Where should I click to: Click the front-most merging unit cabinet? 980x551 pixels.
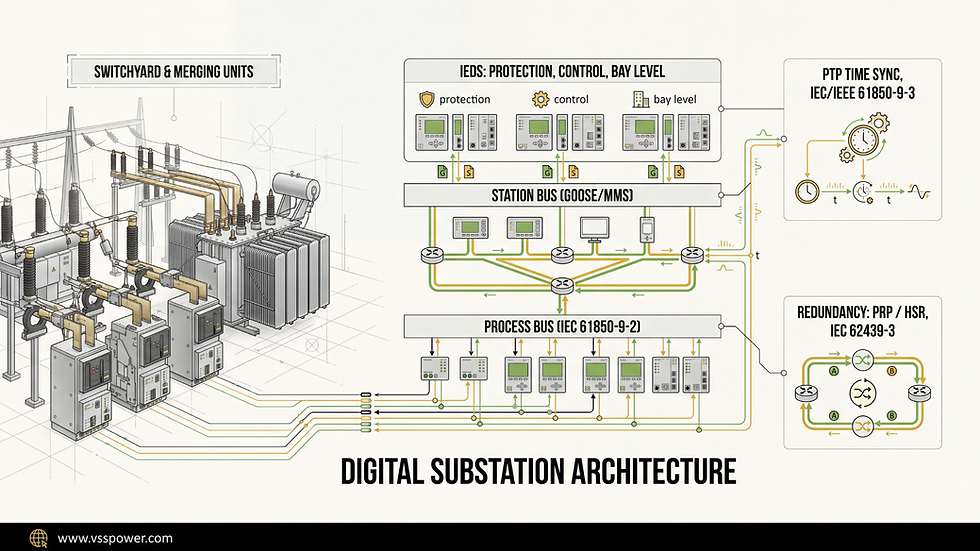[80, 387]
